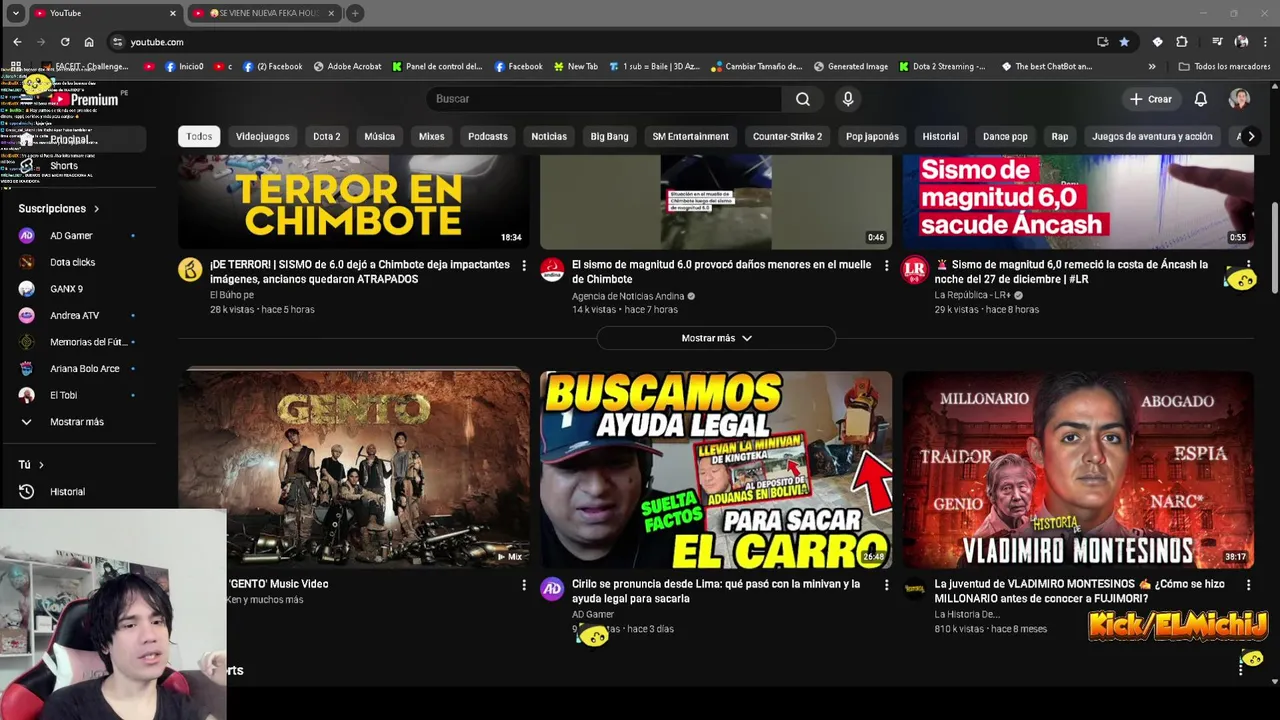Select the Dance pop filter chip
The width and height of the screenshot is (1280, 720).
[1005, 136]
